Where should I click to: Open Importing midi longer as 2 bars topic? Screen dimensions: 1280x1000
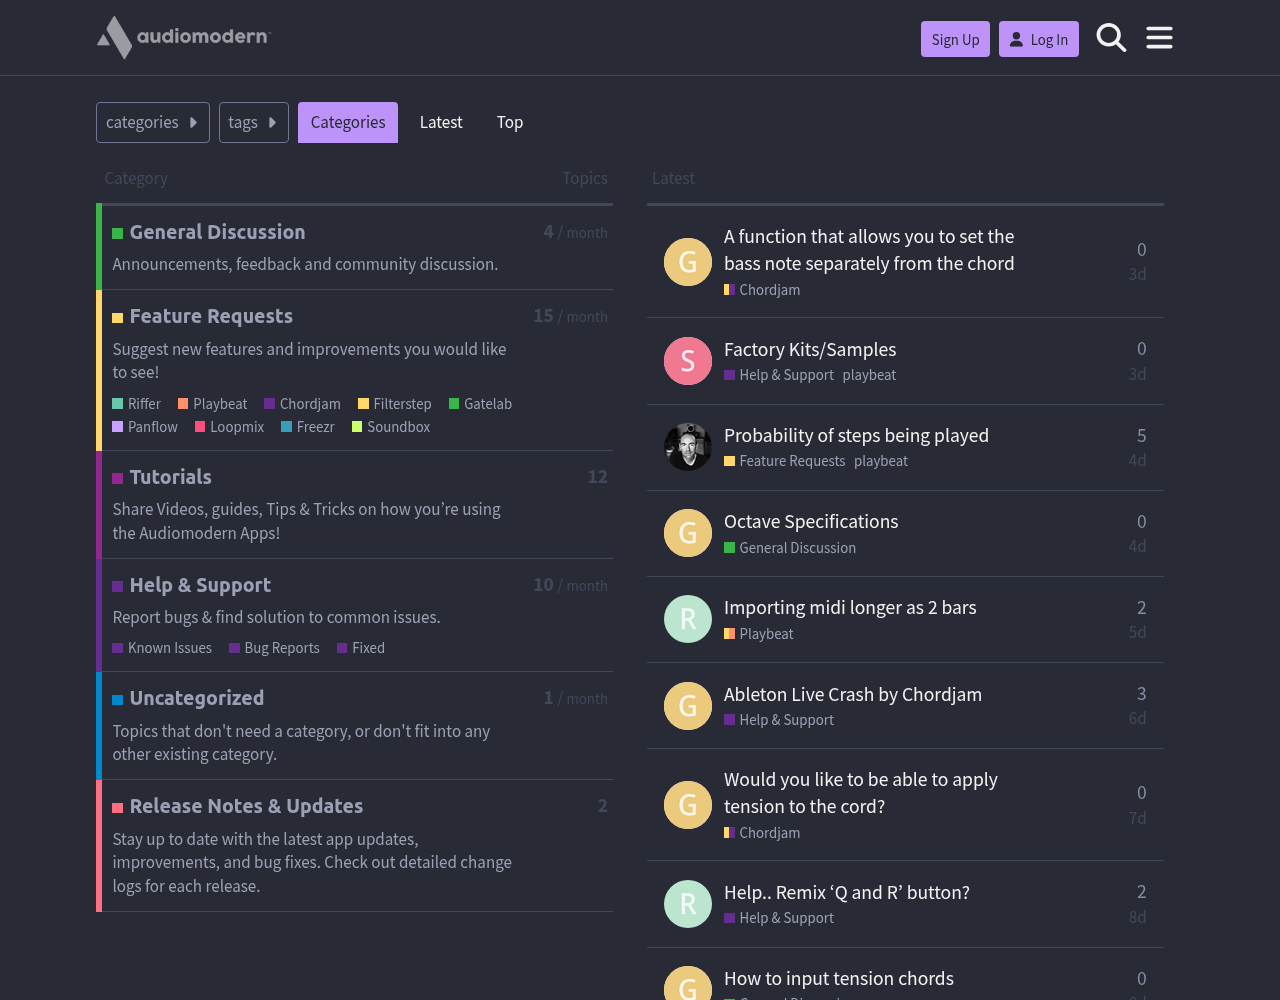point(850,607)
